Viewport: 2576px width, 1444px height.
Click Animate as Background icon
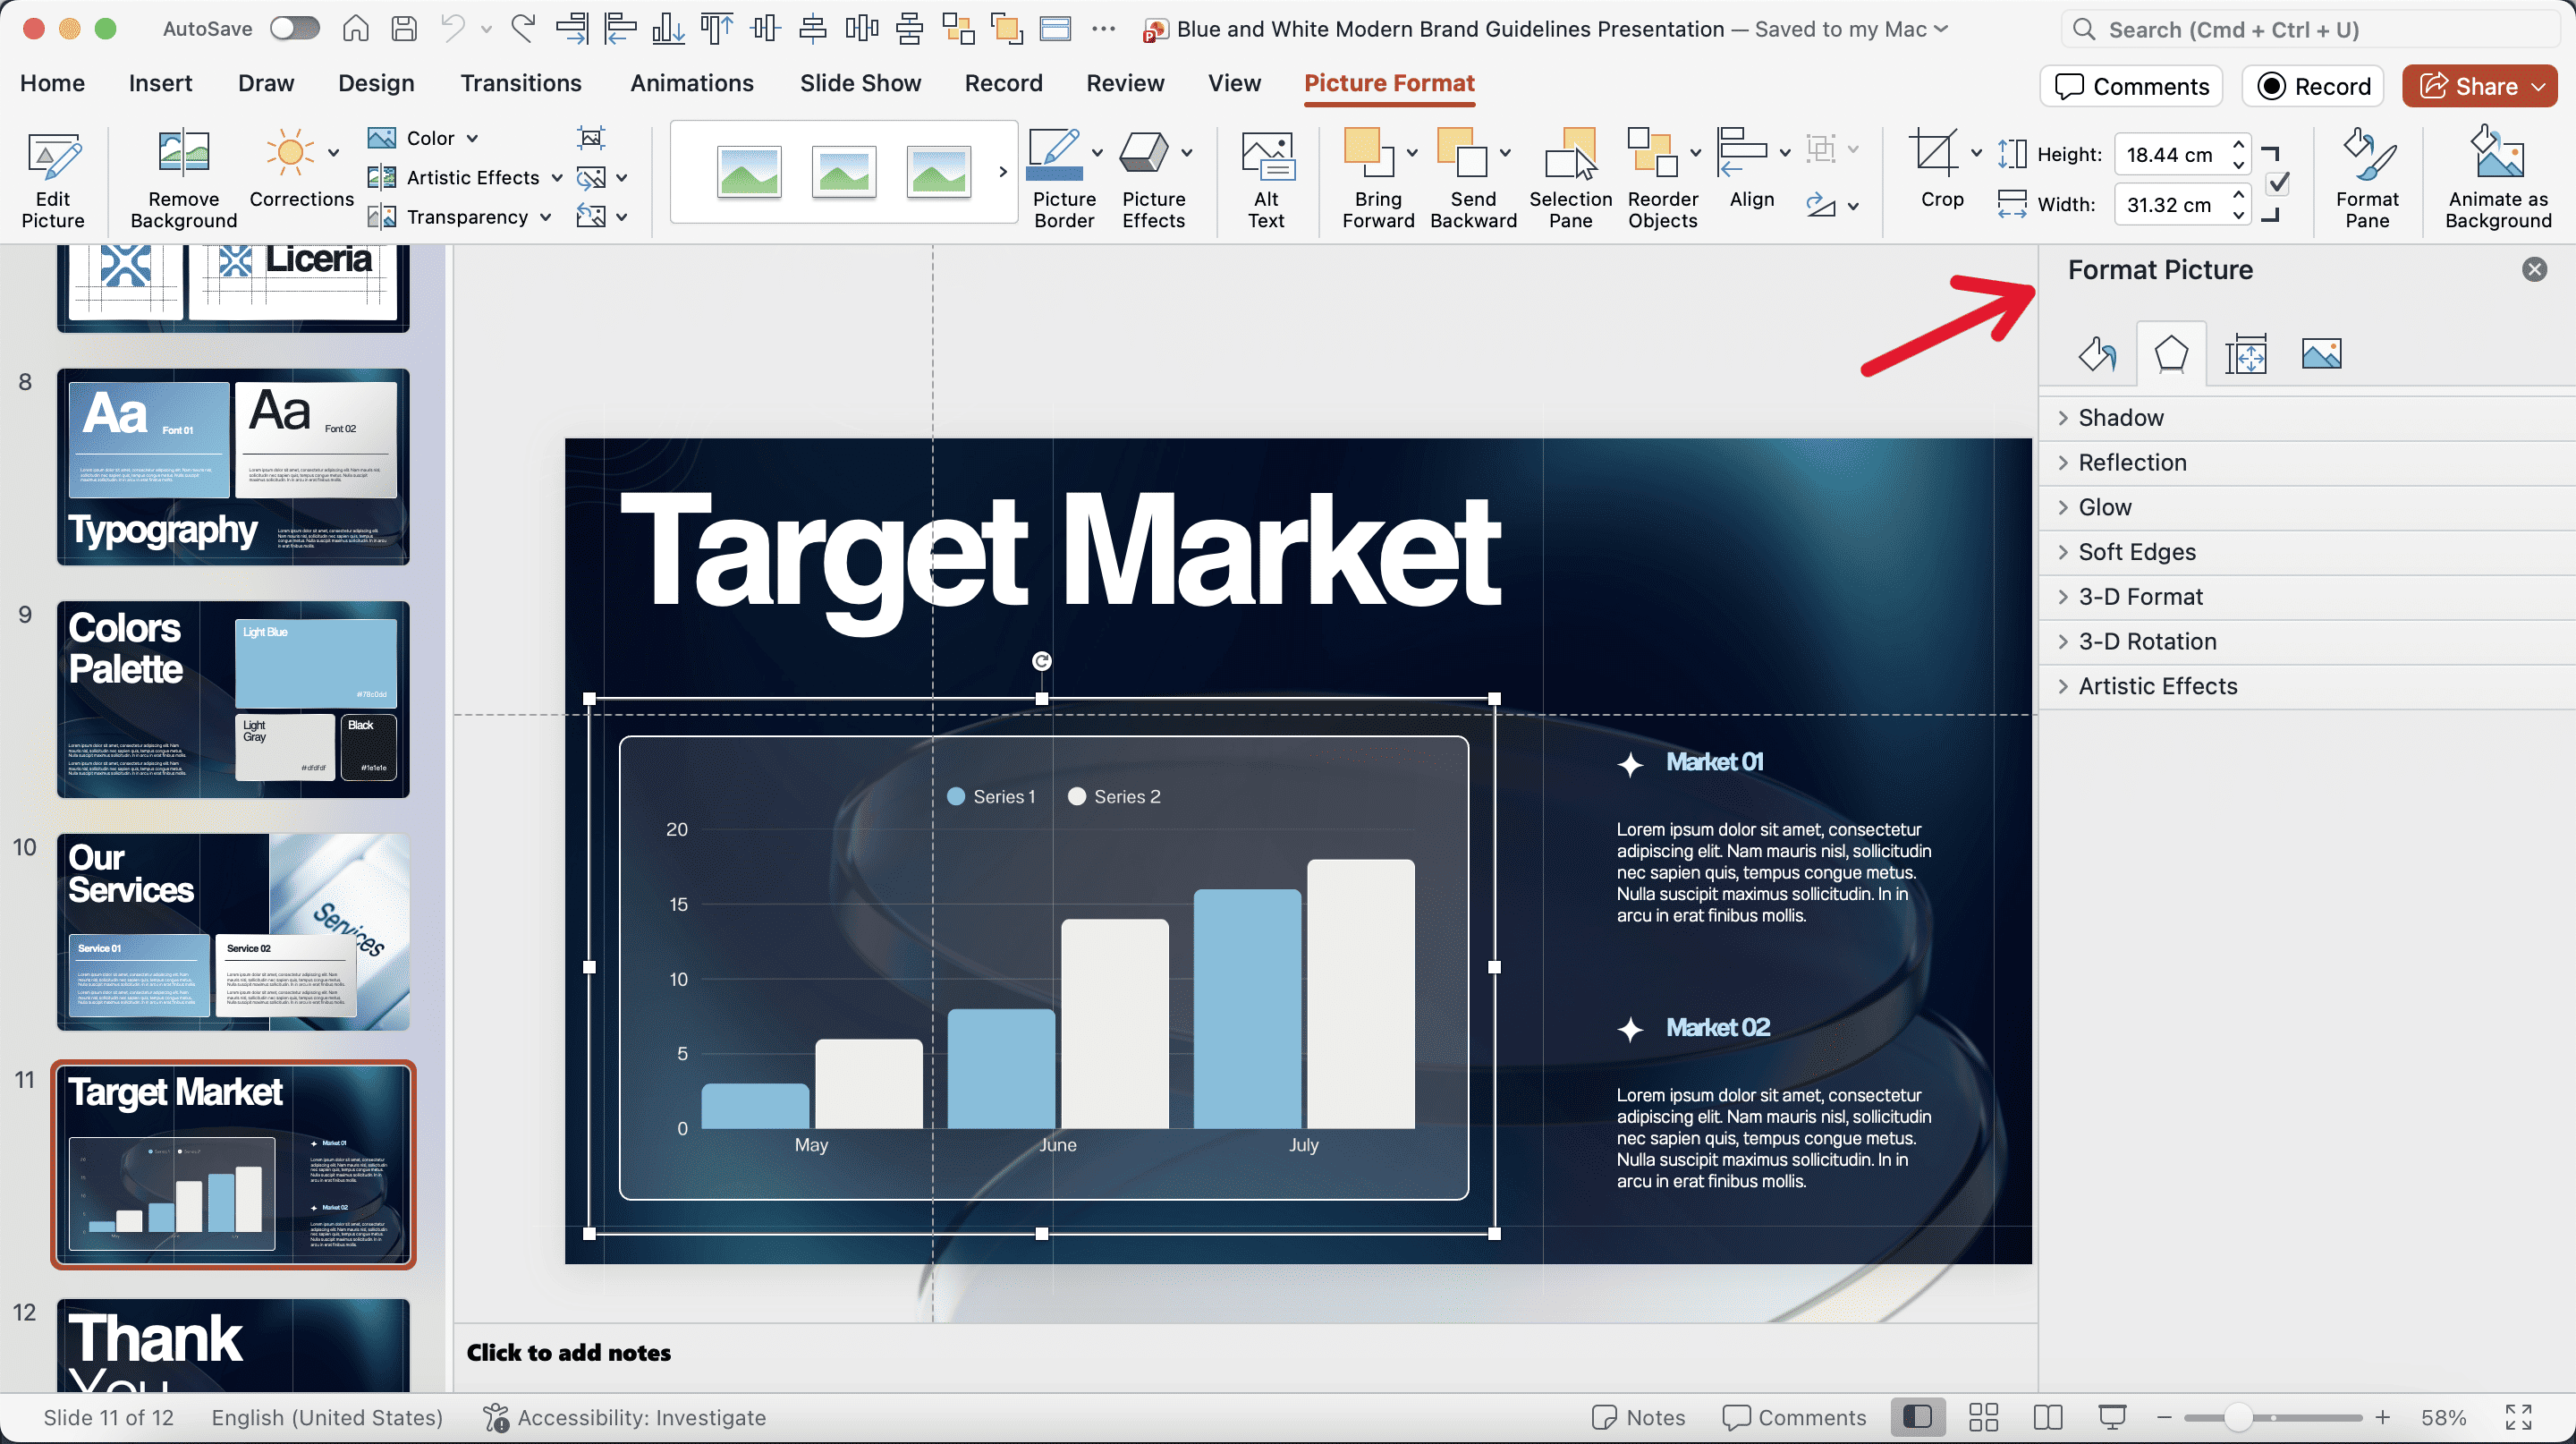pyautogui.click(x=2497, y=154)
